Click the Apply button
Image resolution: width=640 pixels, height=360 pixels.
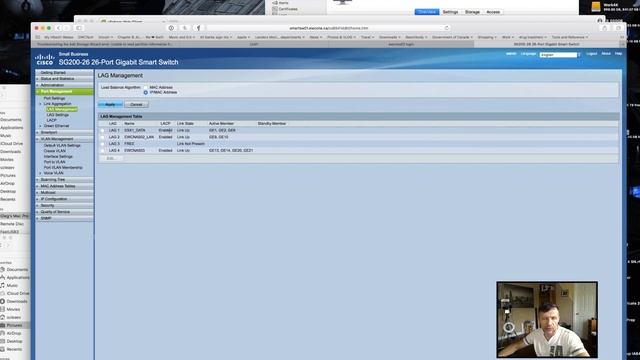pos(110,104)
